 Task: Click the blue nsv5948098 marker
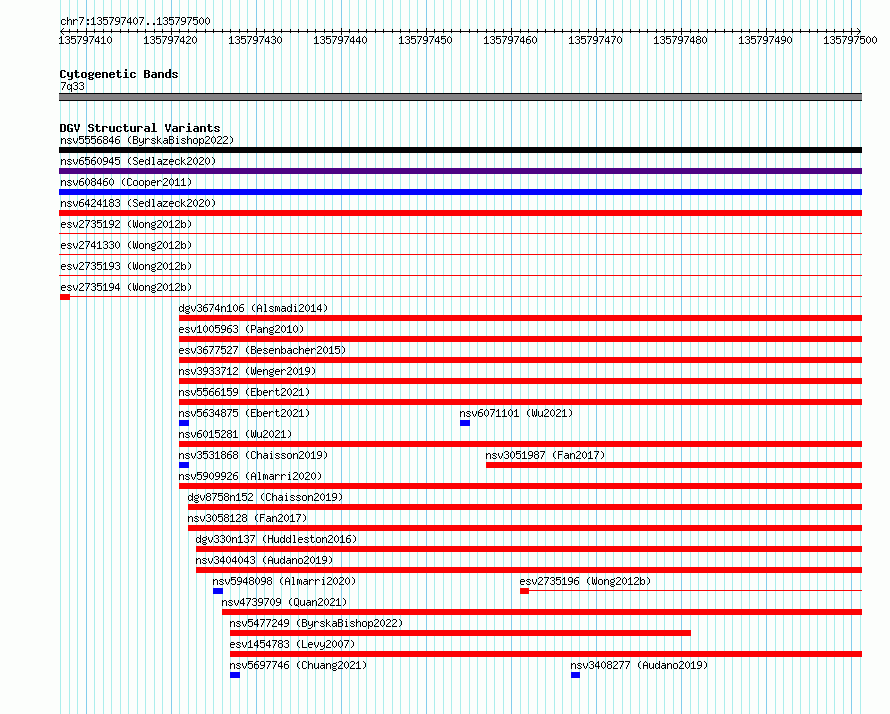click(218, 591)
